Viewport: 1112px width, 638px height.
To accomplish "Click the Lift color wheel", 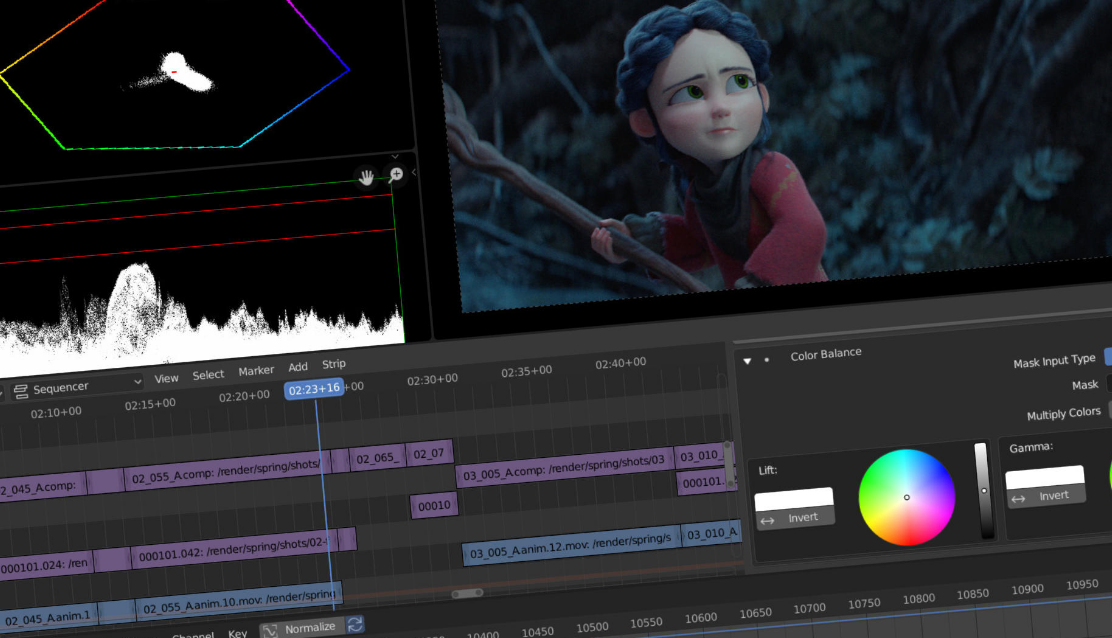I will (907, 497).
